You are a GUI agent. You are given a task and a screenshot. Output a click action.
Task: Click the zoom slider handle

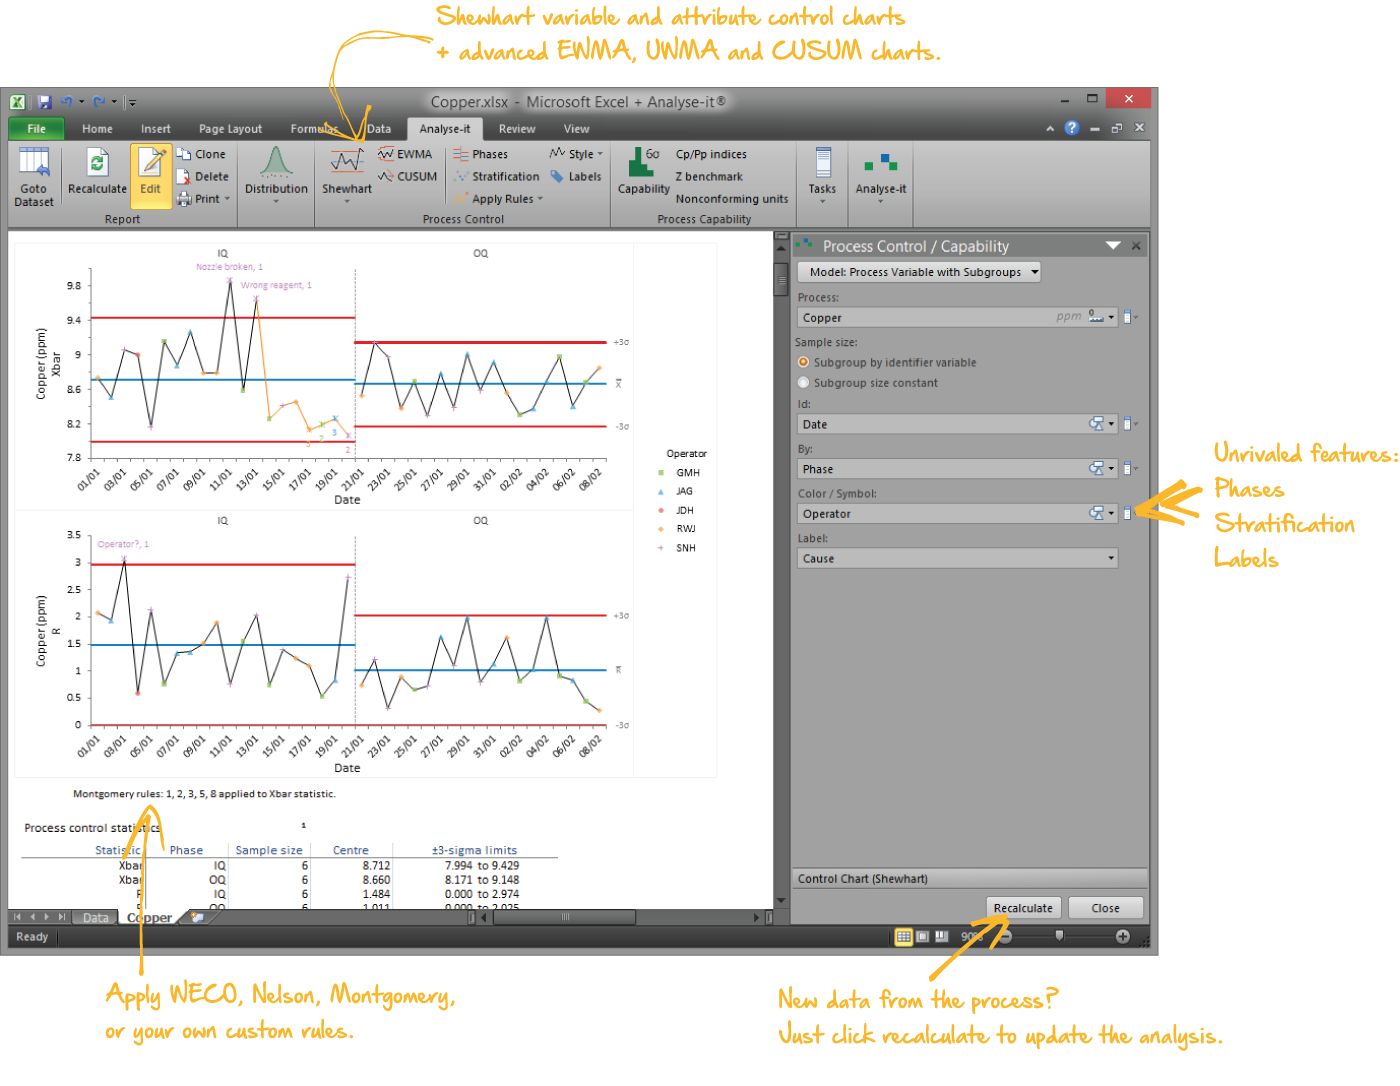coord(1059,937)
